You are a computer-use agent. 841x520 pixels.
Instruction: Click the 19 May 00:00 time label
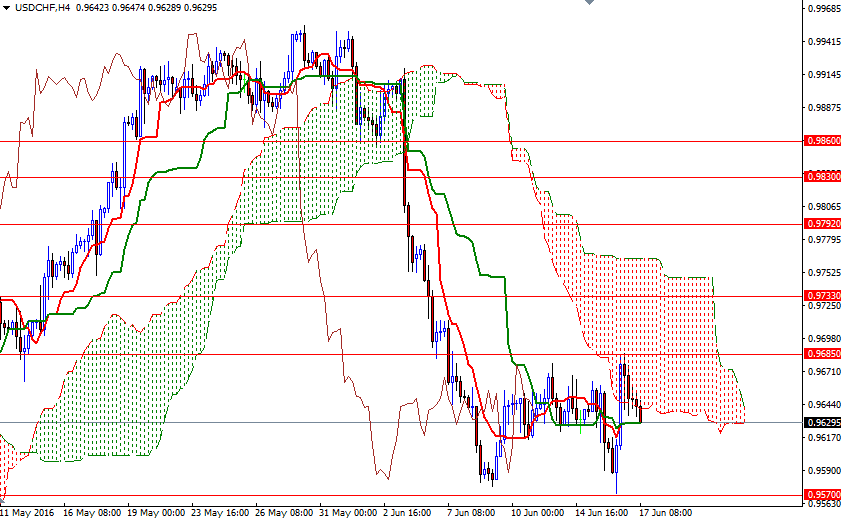156,512
